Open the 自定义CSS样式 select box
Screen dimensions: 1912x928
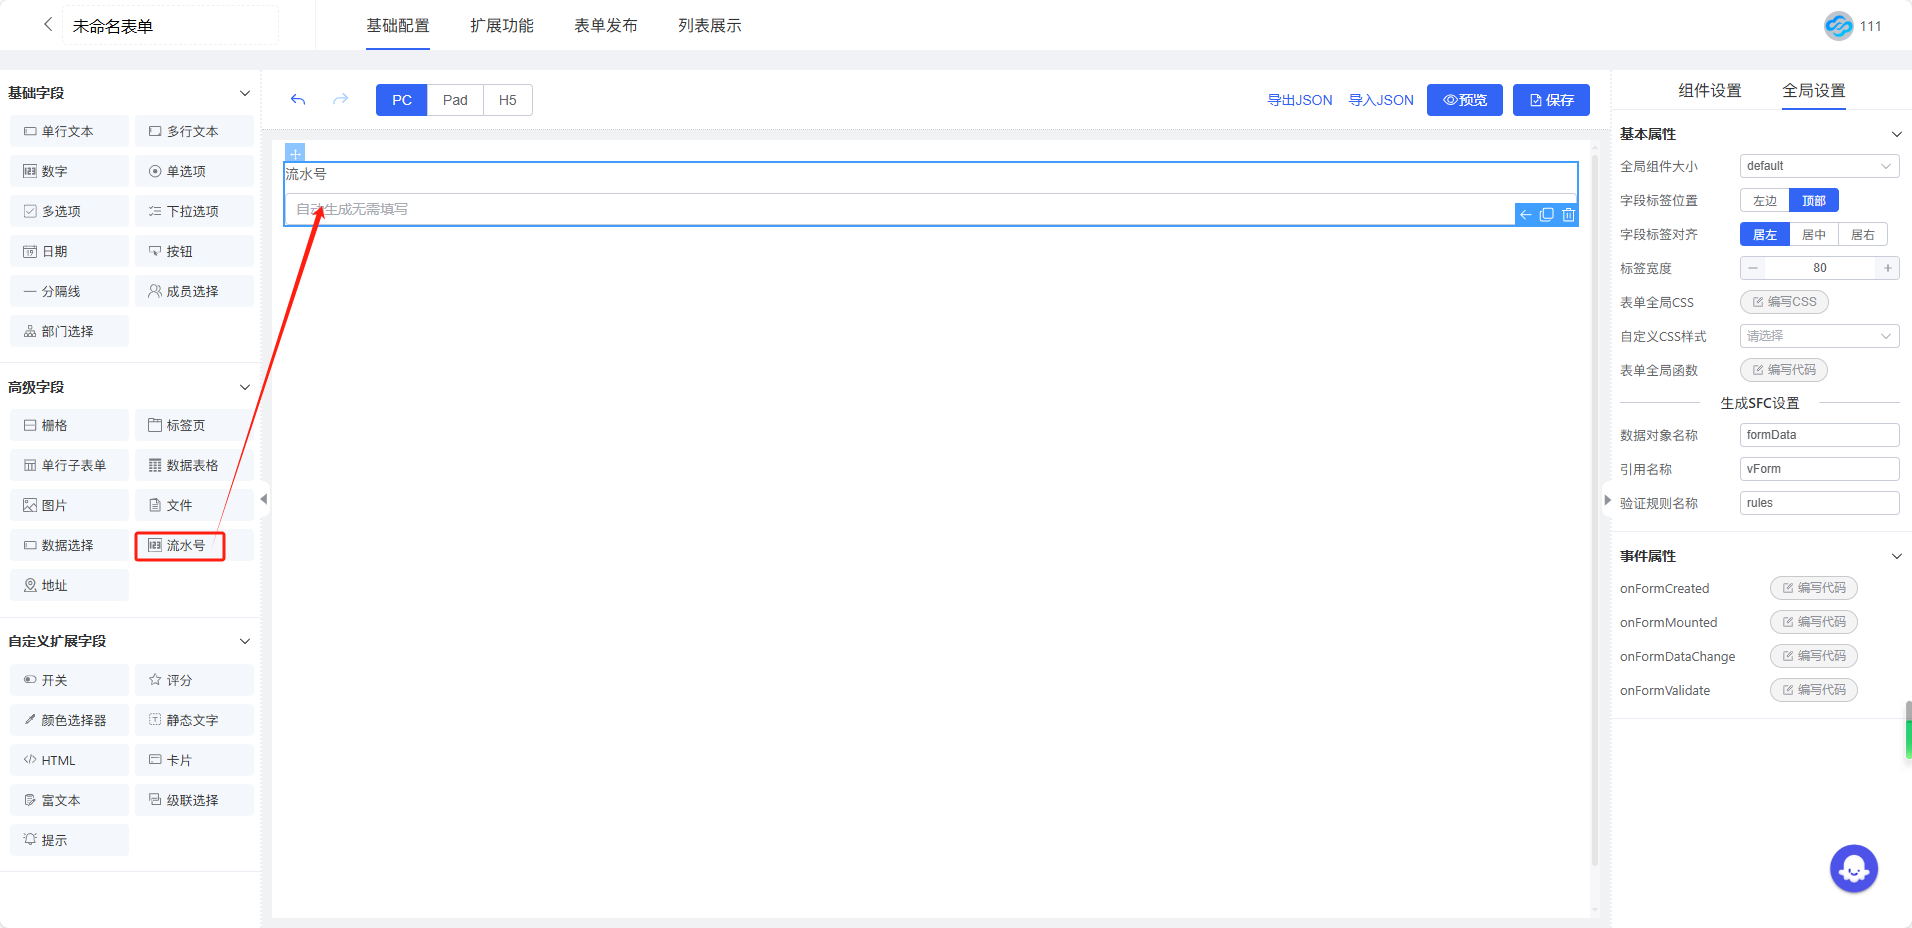click(1819, 336)
